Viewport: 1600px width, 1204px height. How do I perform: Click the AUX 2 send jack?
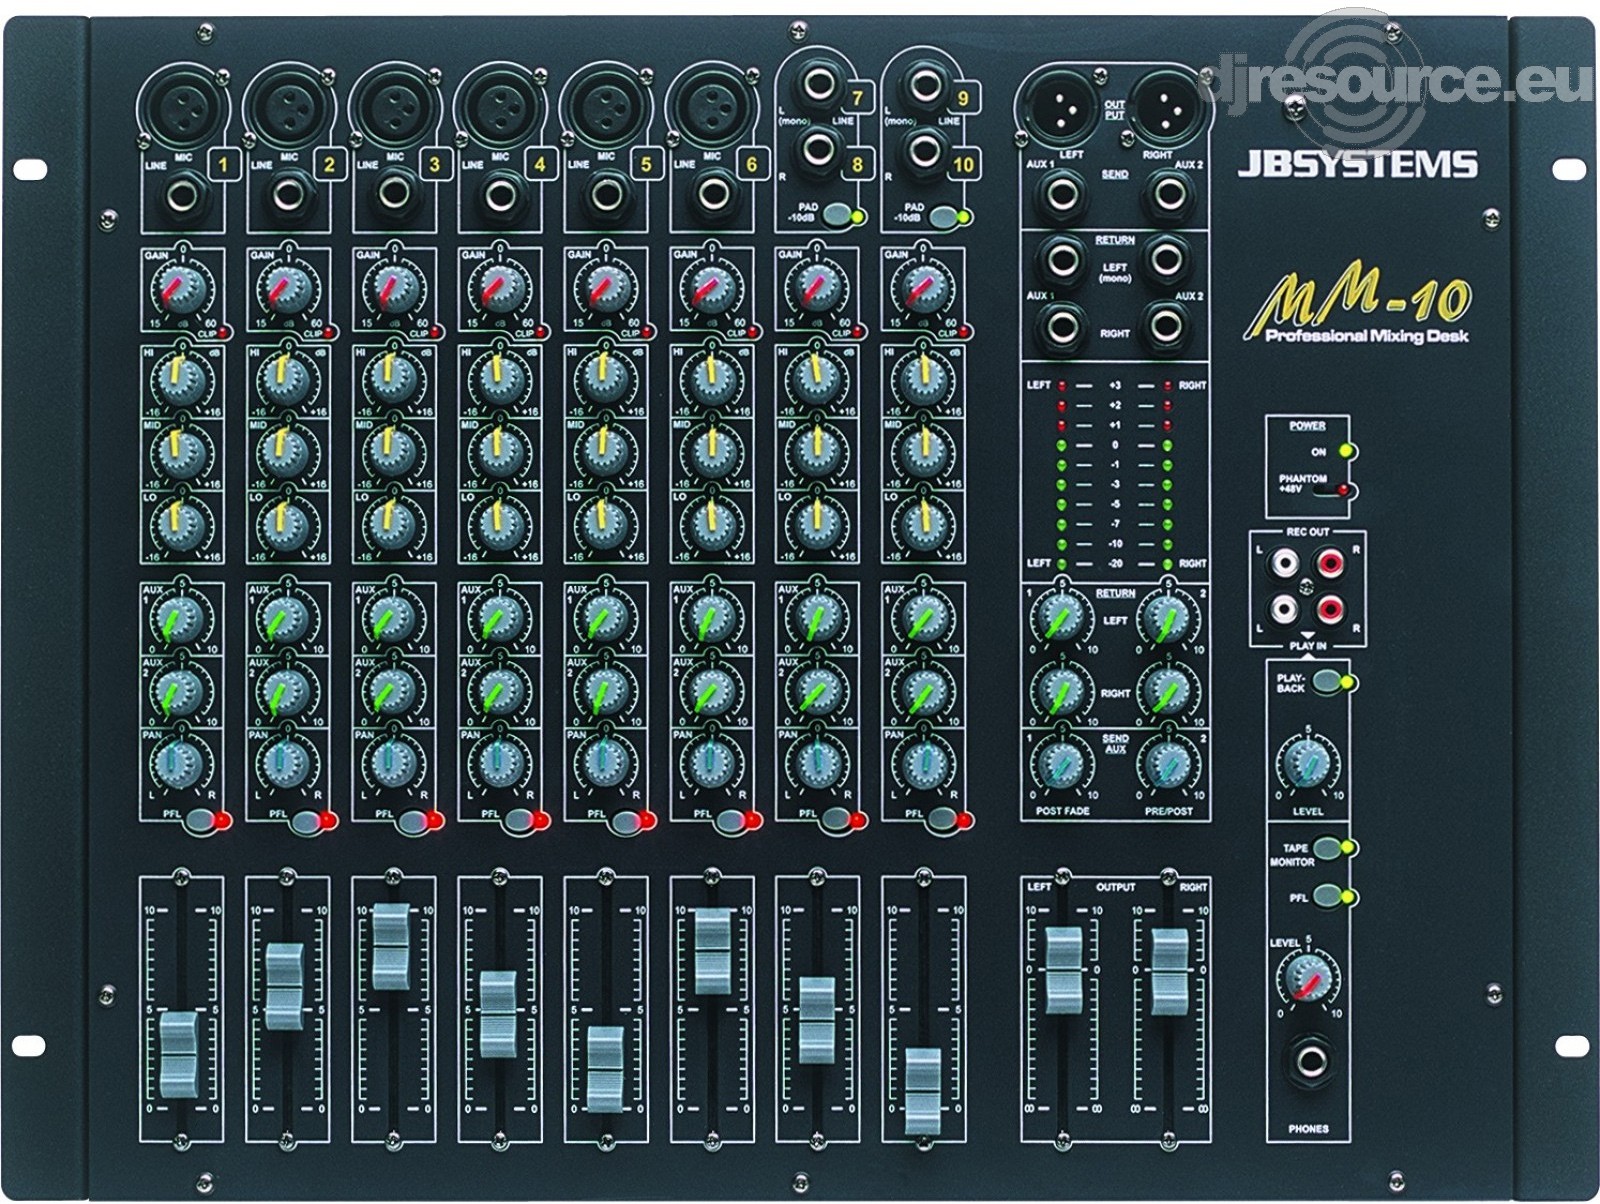pos(1168,193)
